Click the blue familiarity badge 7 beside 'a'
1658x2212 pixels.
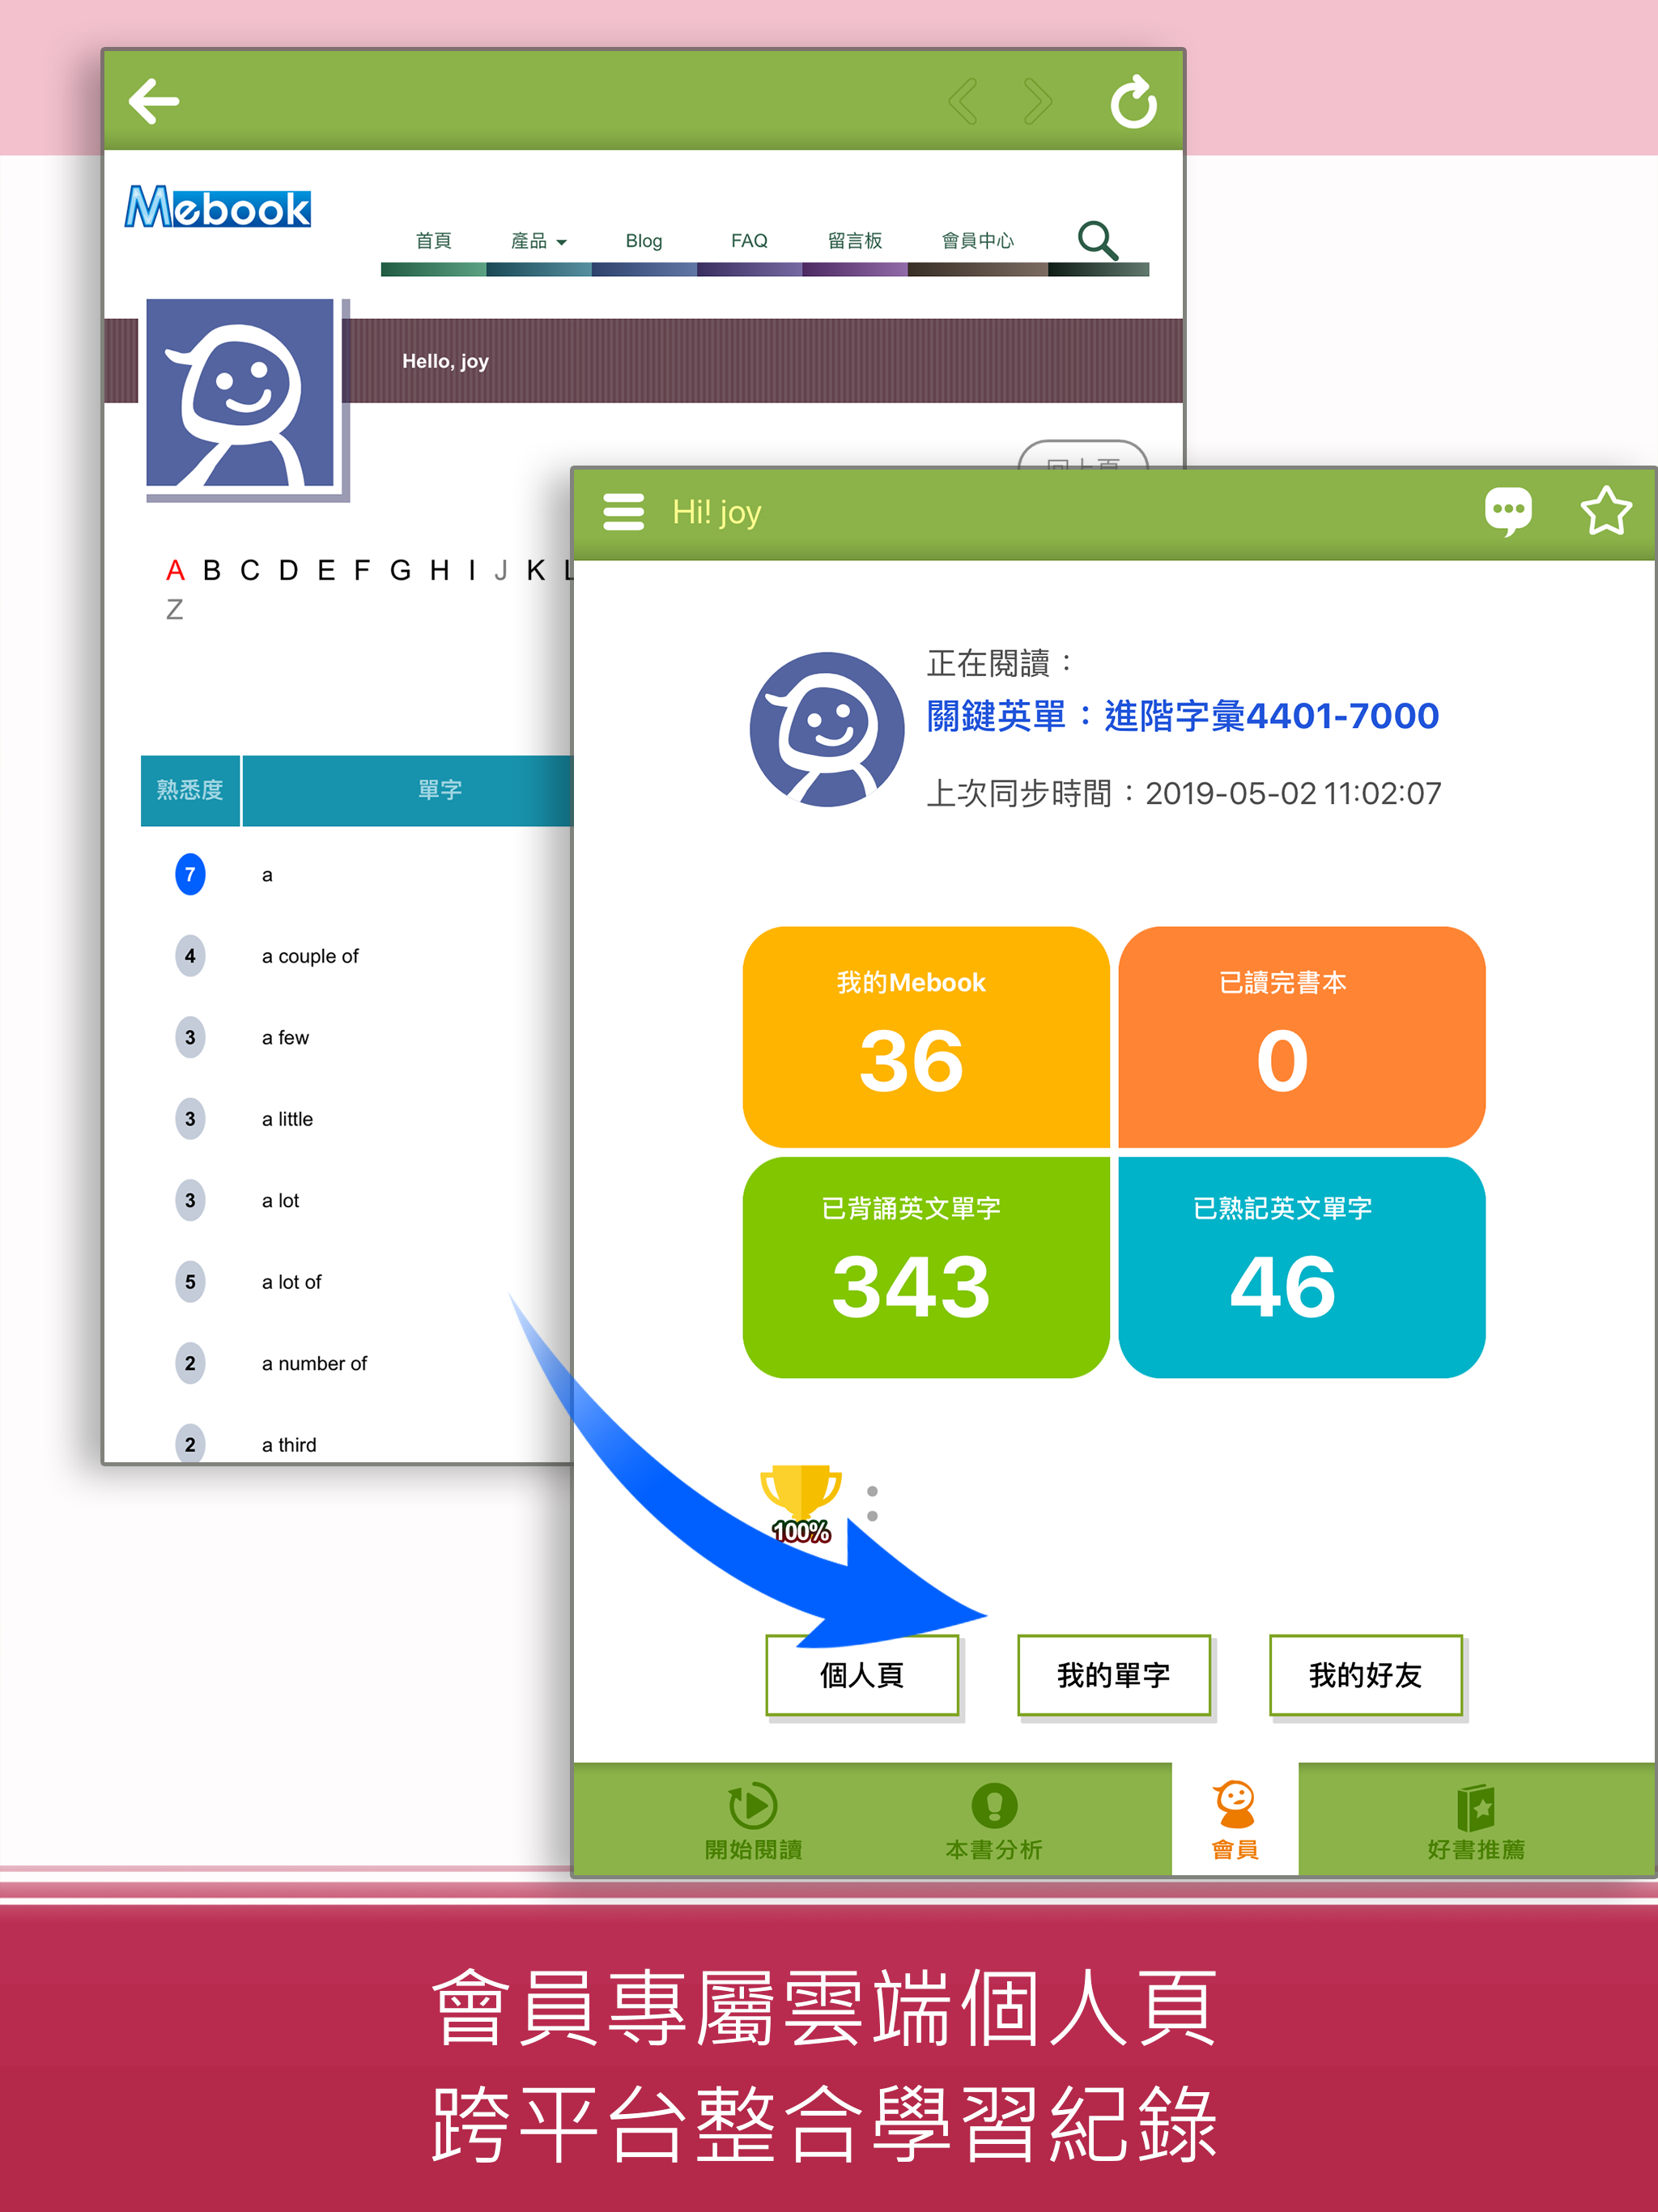point(190,875)
